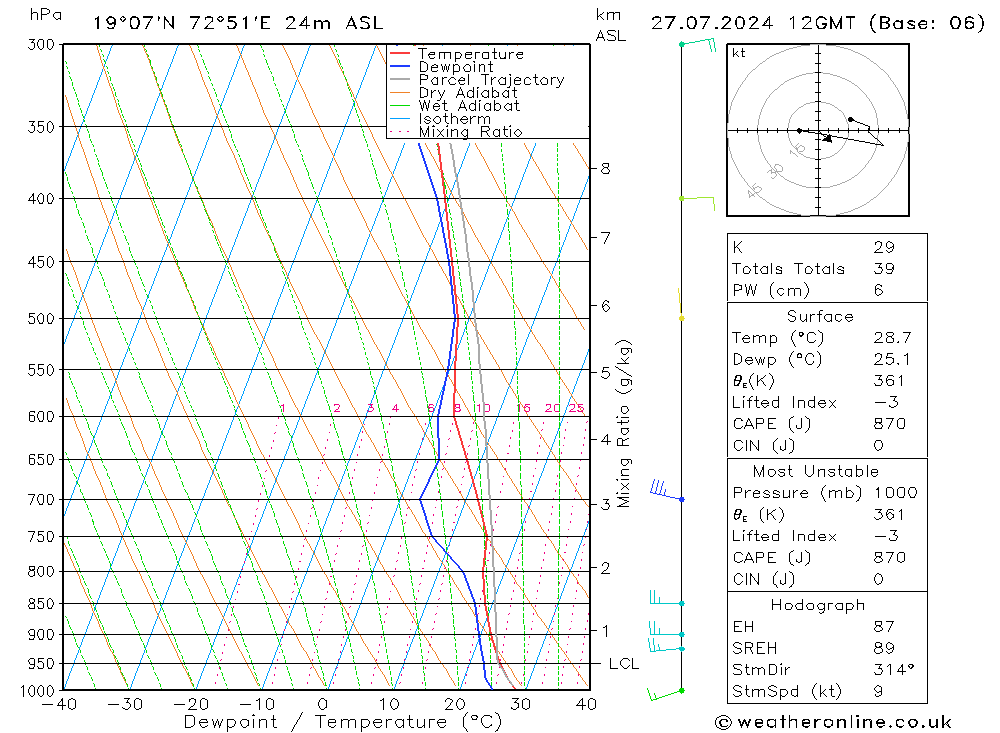Viewport: 1000px width, 733px height.
Task: Click the Dewpoint / Temperature (°C) axis title
Action: tap(343, 722)
